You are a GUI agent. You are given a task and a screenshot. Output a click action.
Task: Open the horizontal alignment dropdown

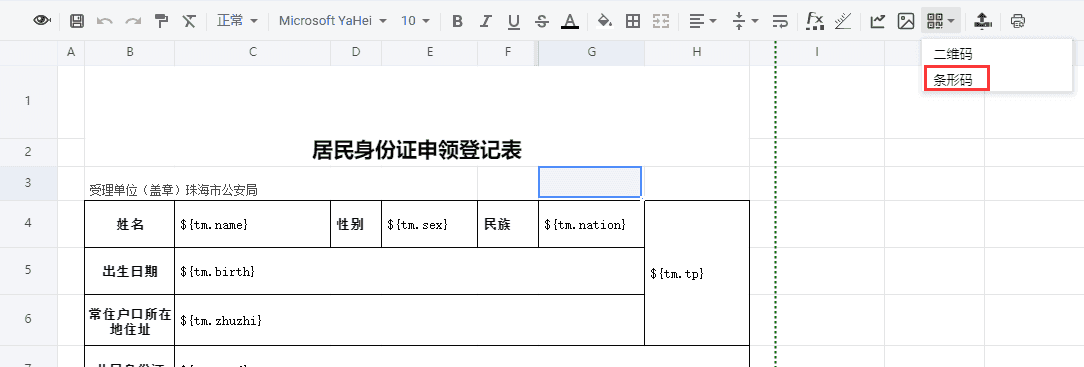pyautogui.click(x=702, y=21)
